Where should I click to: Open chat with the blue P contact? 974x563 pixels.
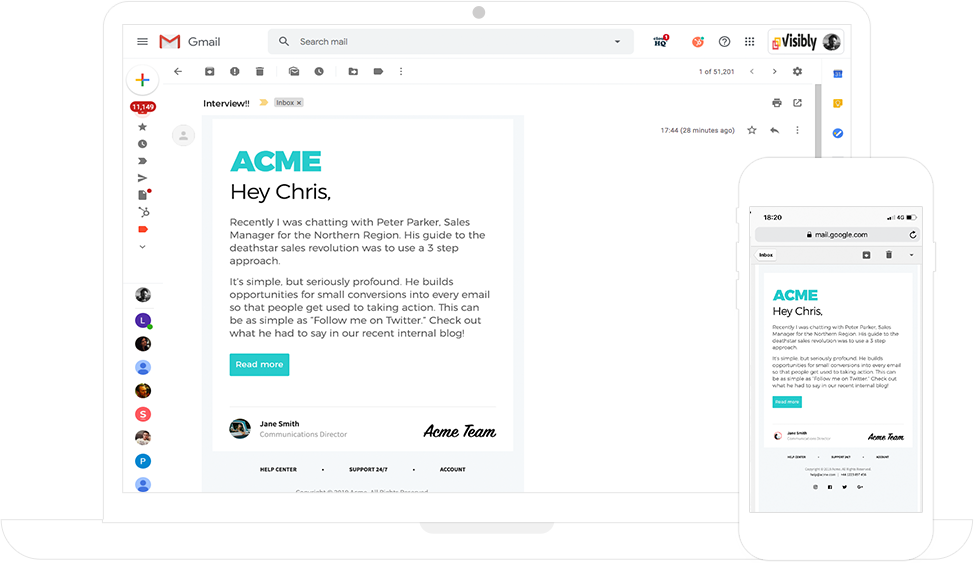click(143, 461)
